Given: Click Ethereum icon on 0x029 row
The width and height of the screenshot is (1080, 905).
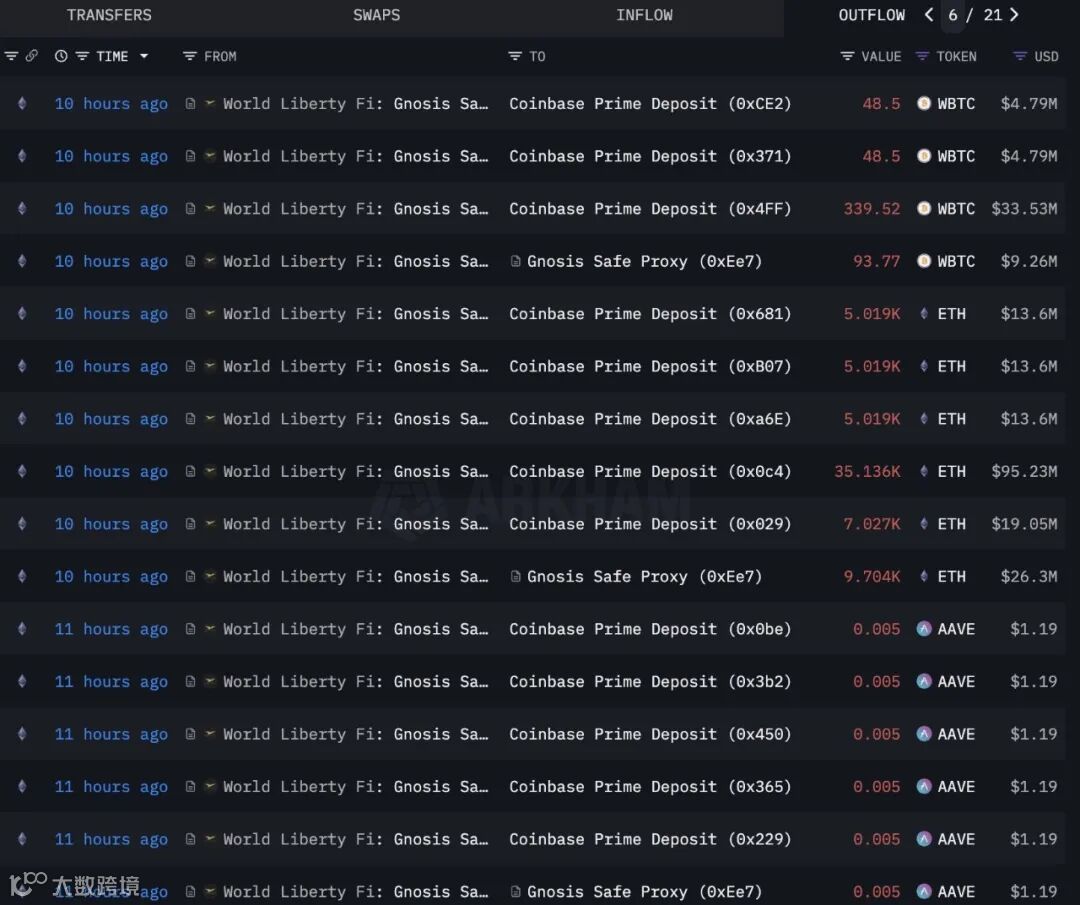Looking at the screenshot, I should (x=22, y=523).
